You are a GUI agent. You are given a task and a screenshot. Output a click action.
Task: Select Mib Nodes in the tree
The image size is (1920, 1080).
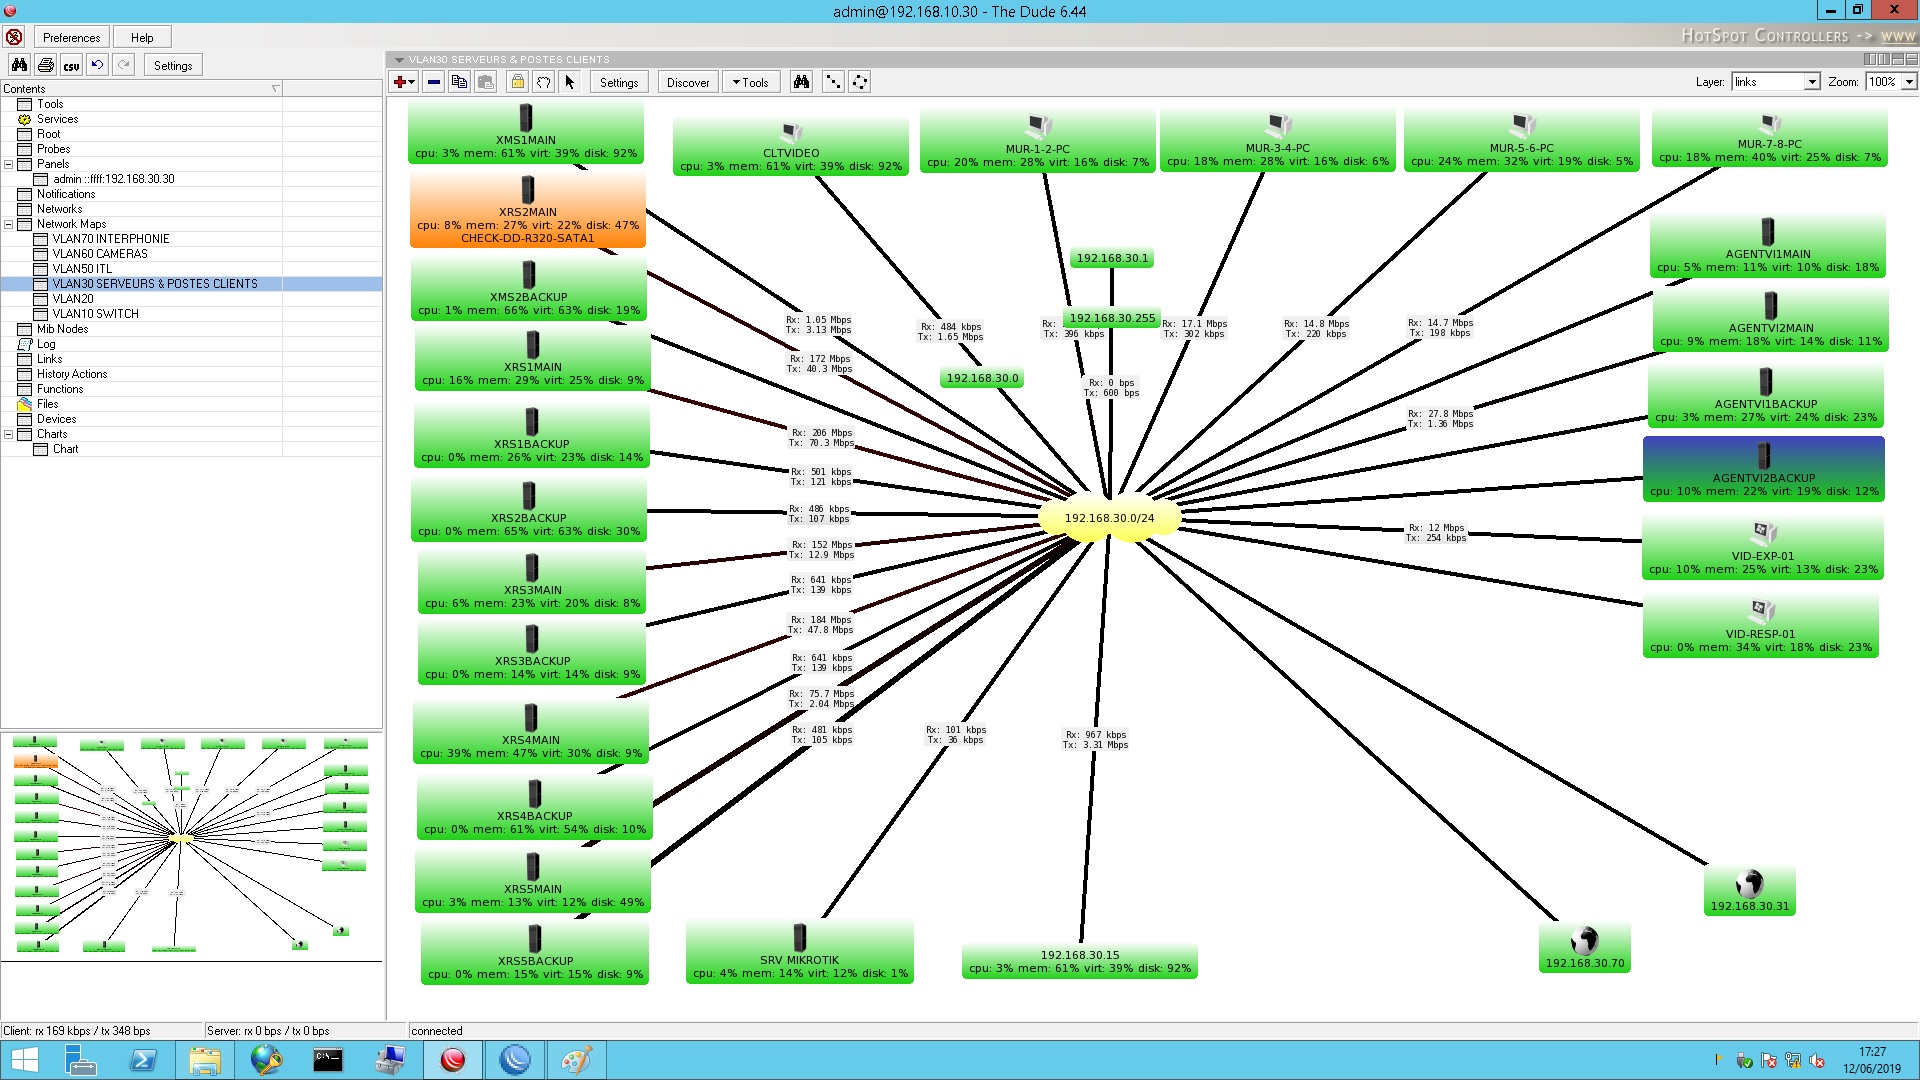coord(62,329)
